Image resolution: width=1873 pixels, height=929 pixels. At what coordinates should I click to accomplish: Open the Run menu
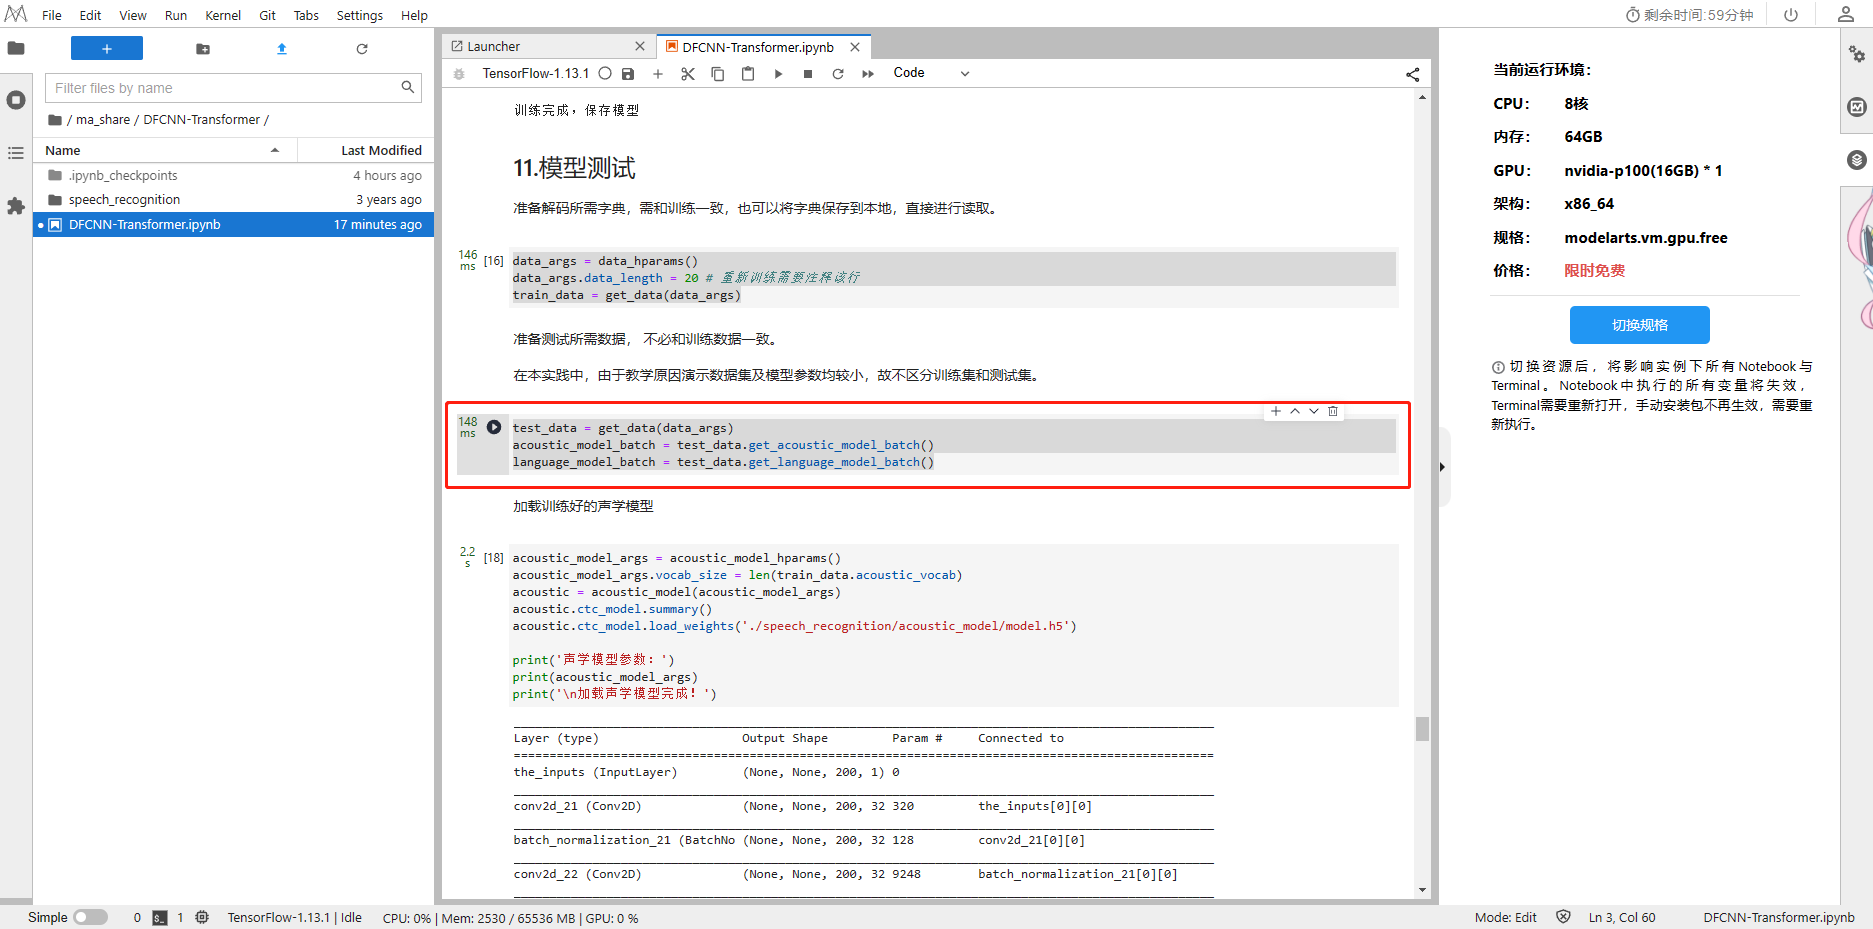click(x=176, y=15)
